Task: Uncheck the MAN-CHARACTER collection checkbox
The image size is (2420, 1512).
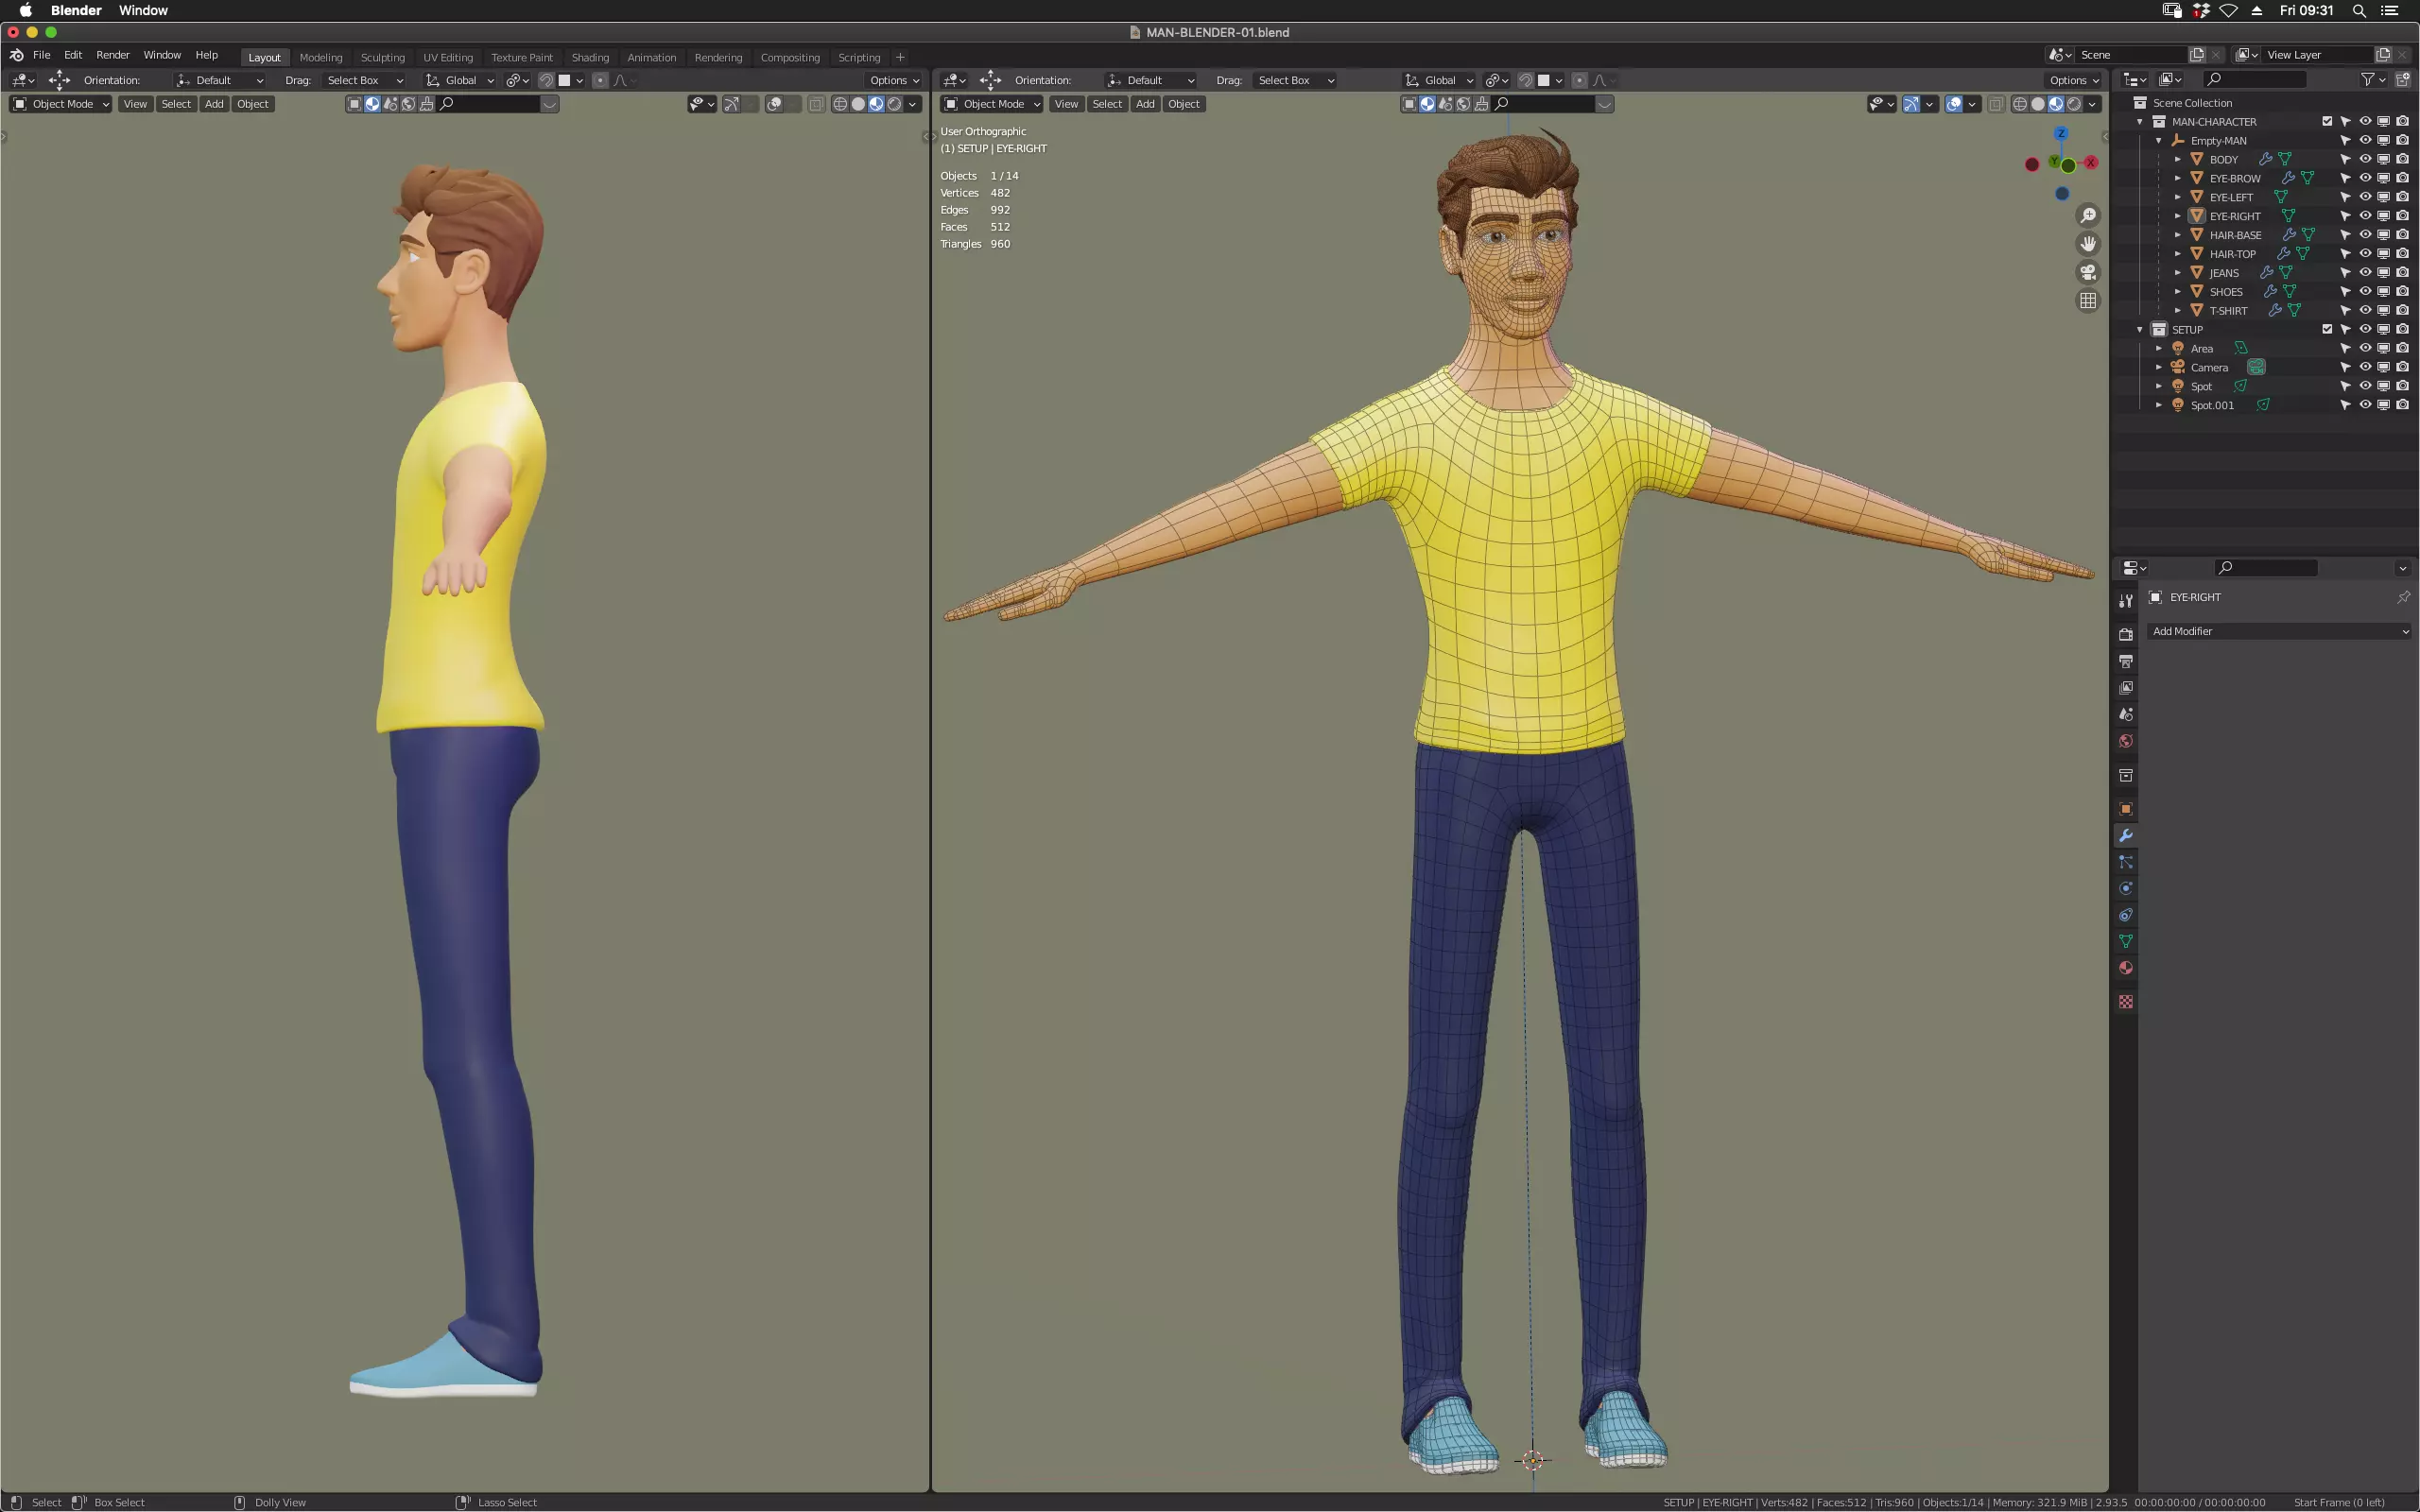Action: click(2327, 122)
